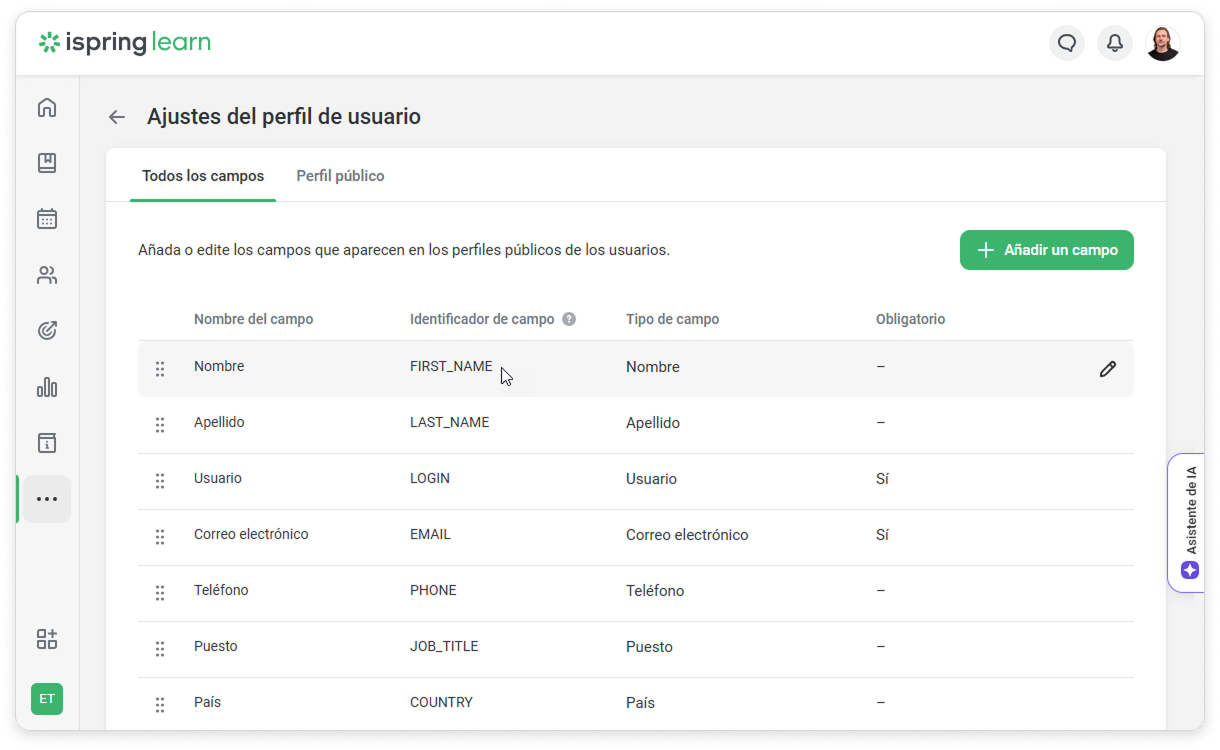Open the Home icon in sidebar

pos(47,108)
